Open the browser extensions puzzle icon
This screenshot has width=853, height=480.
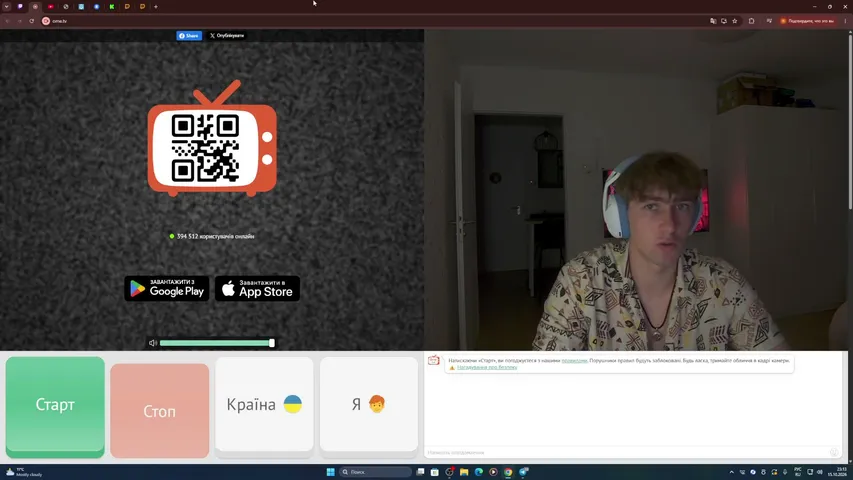(751, 21)
